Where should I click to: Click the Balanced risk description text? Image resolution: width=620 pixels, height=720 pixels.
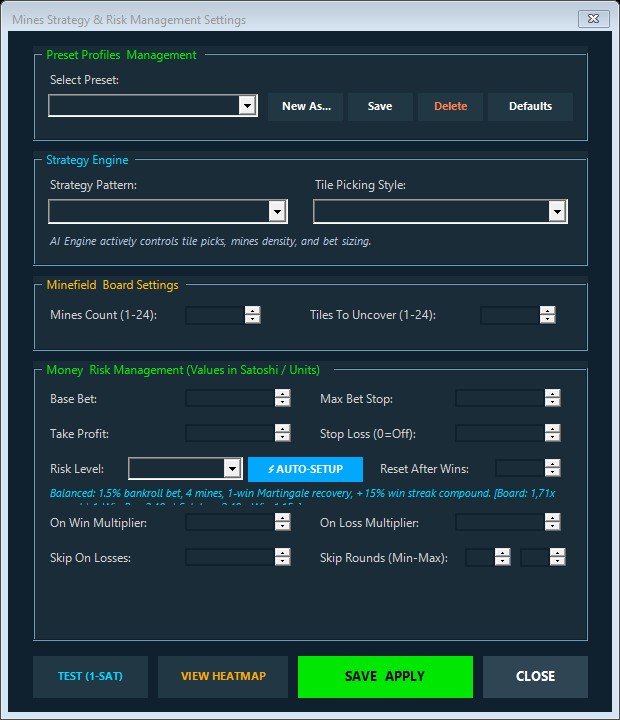click(302, 494)
